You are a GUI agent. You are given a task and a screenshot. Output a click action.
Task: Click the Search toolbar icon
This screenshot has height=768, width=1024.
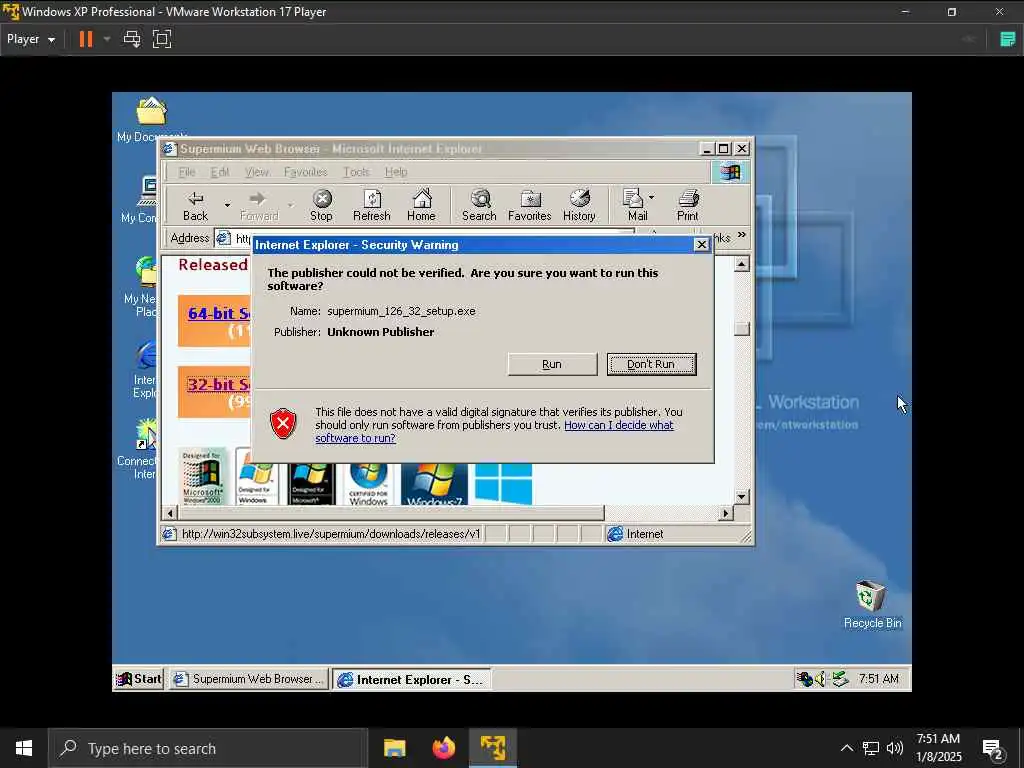pos(479,205)
